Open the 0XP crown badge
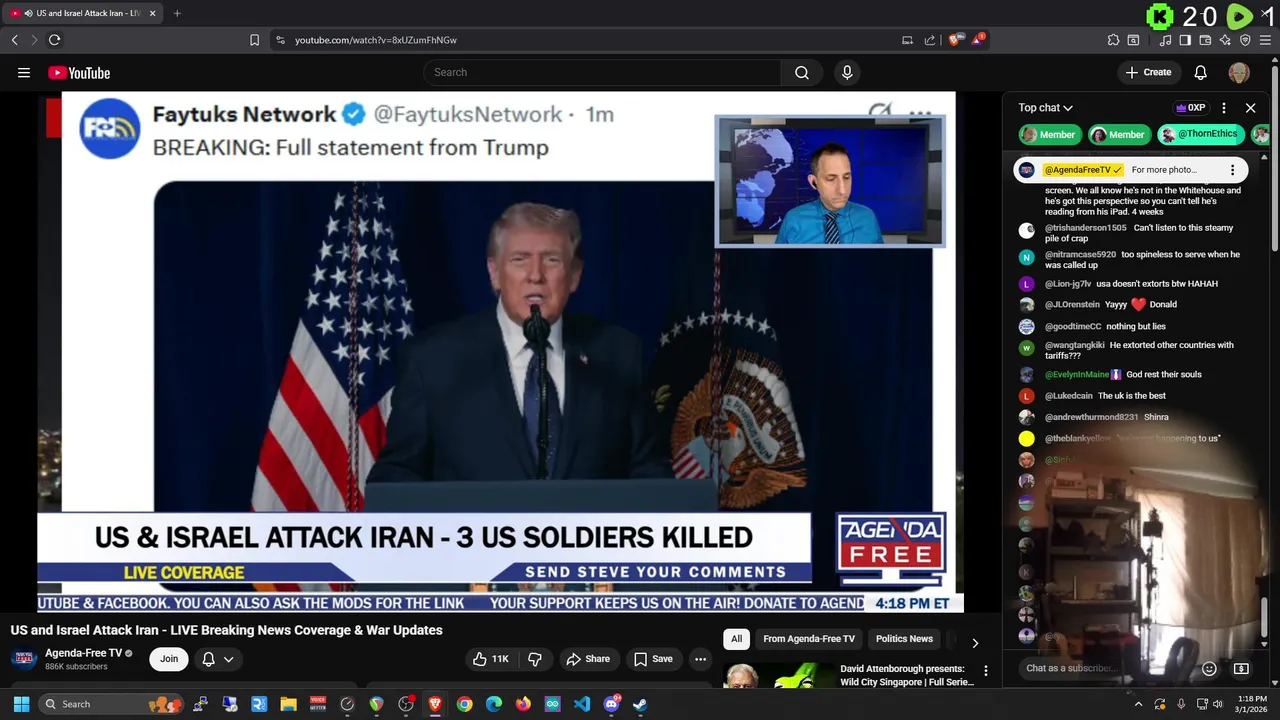Screen dimensions: 1280x720 [1190, 108]
